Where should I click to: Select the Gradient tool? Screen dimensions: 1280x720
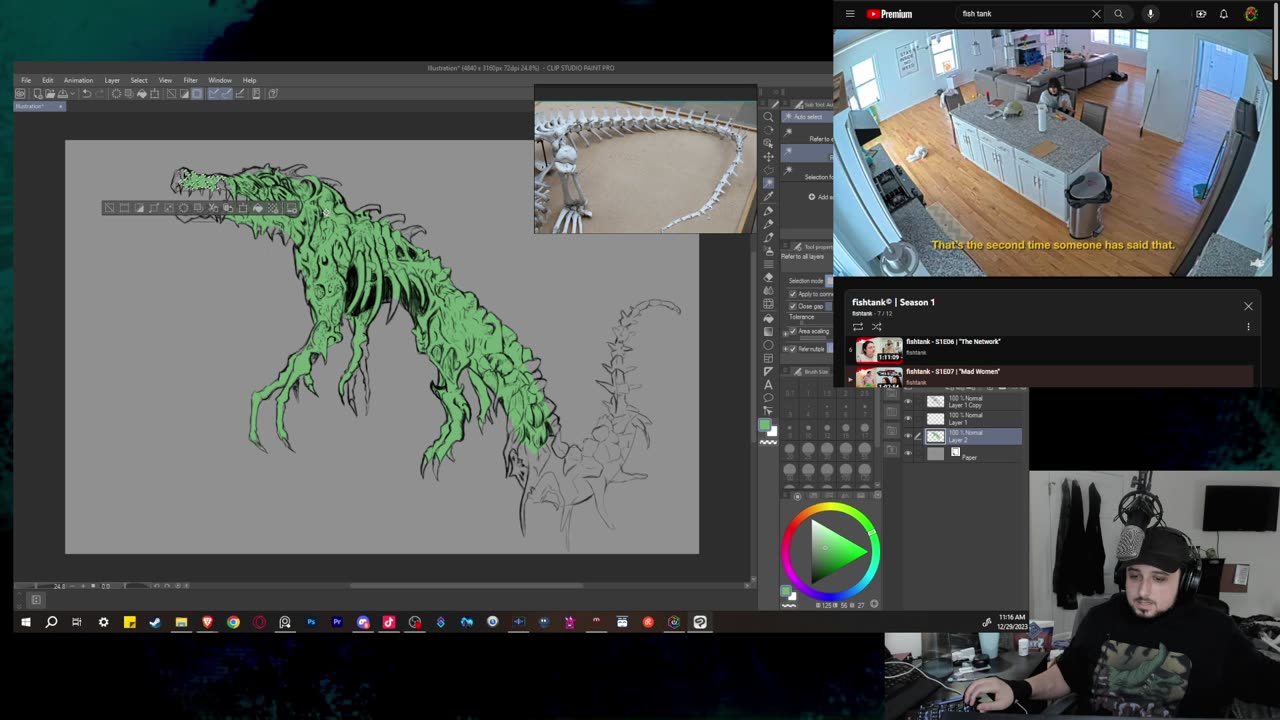768,331
